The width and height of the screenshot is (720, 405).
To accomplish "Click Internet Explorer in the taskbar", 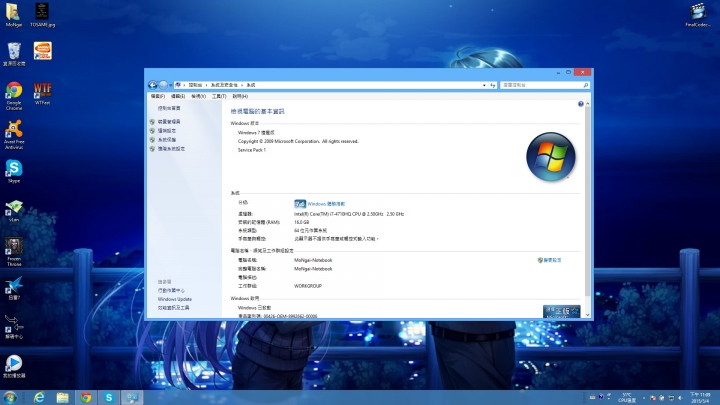I will click(37, 397).
